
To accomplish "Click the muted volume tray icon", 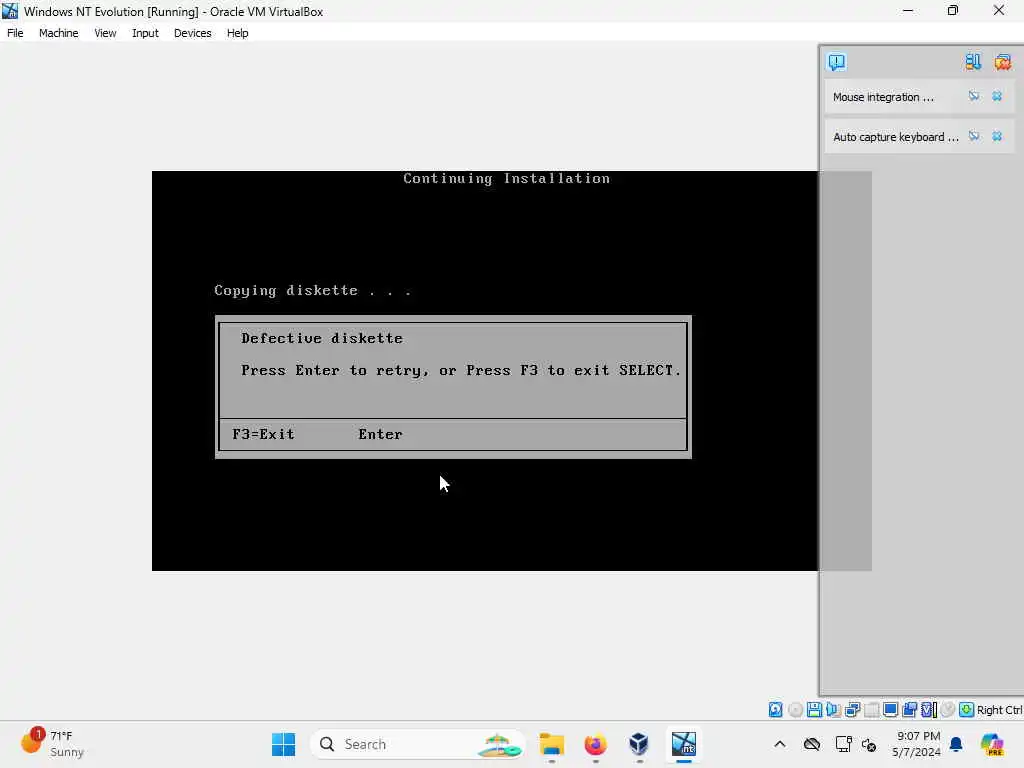I will coord(869,744).
